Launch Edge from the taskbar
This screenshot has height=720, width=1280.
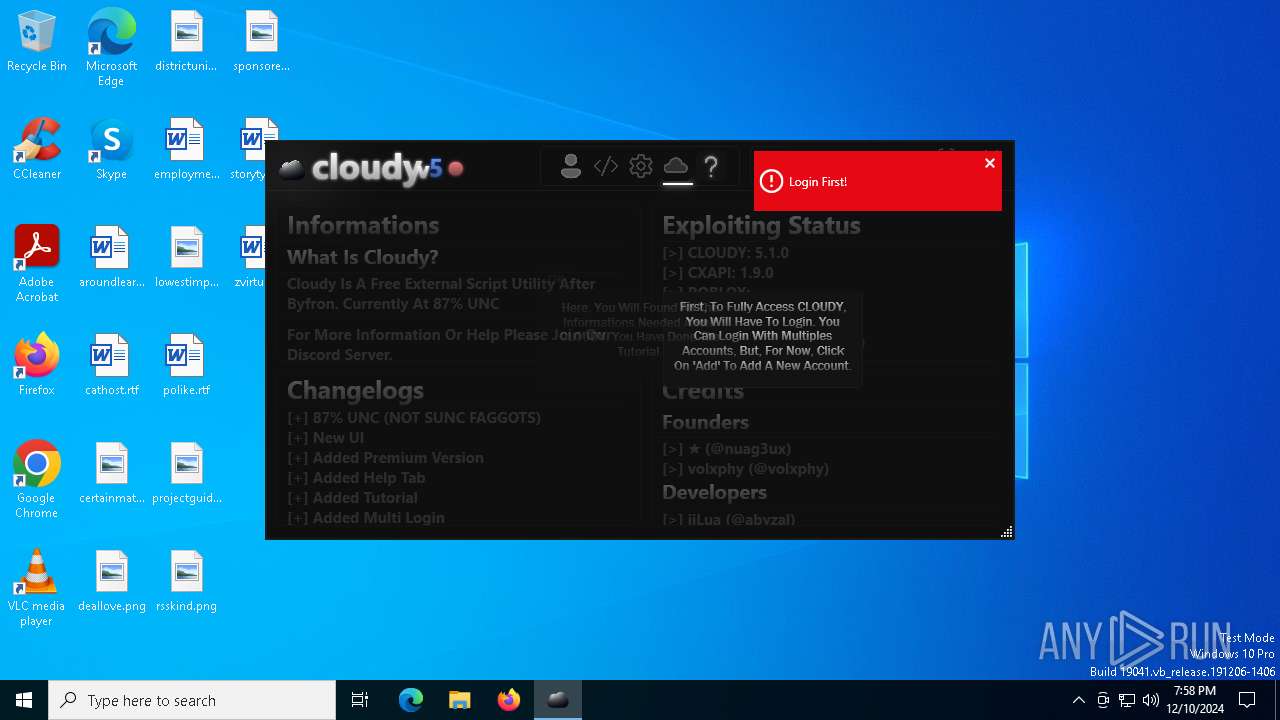point(411,700)
